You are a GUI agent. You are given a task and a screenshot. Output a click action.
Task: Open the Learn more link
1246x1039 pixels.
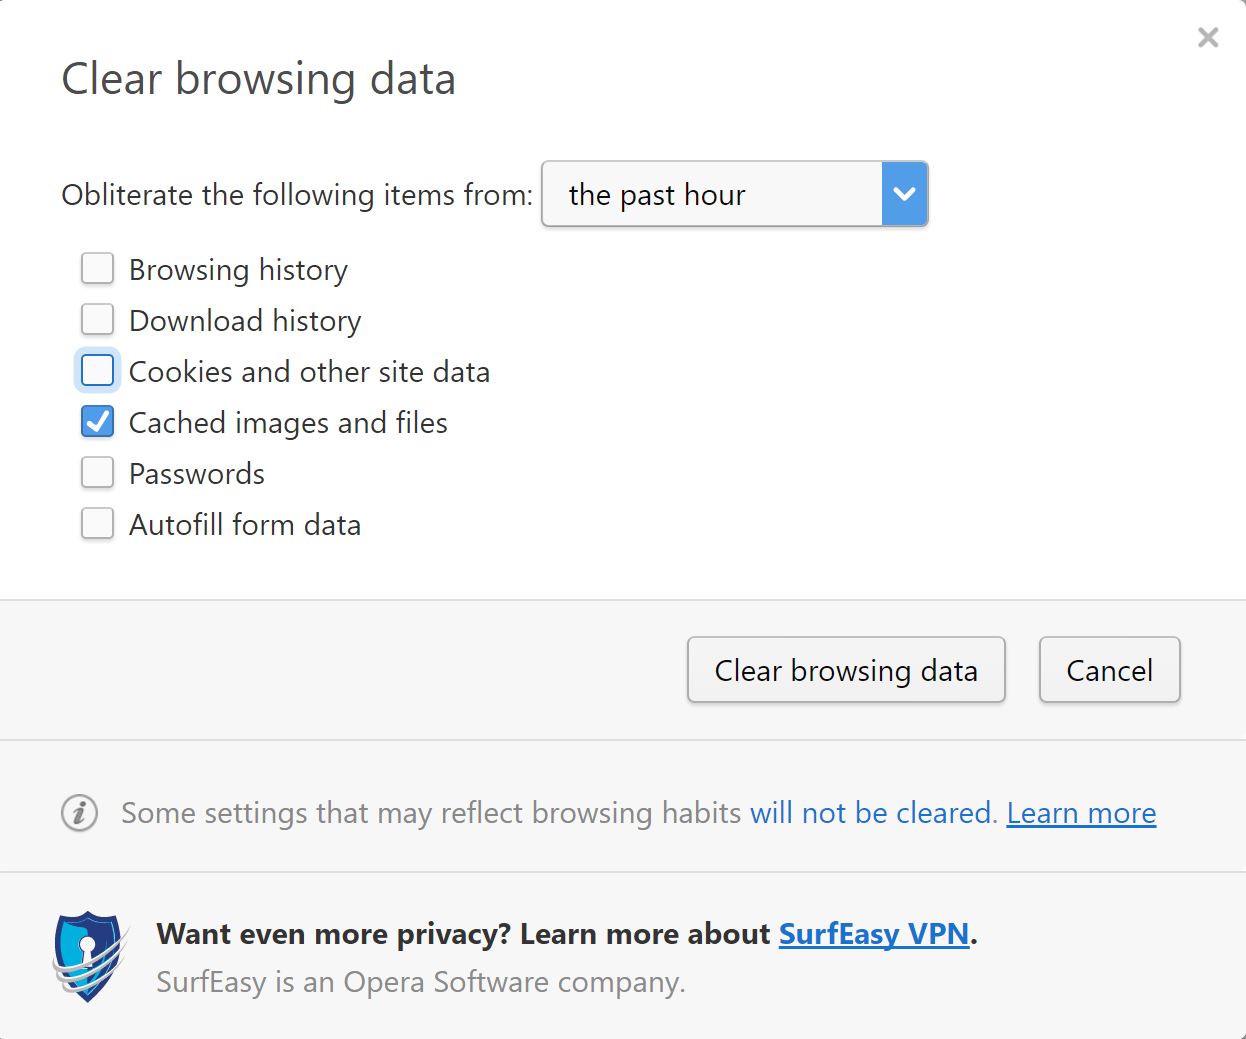tap(1081, 813)
